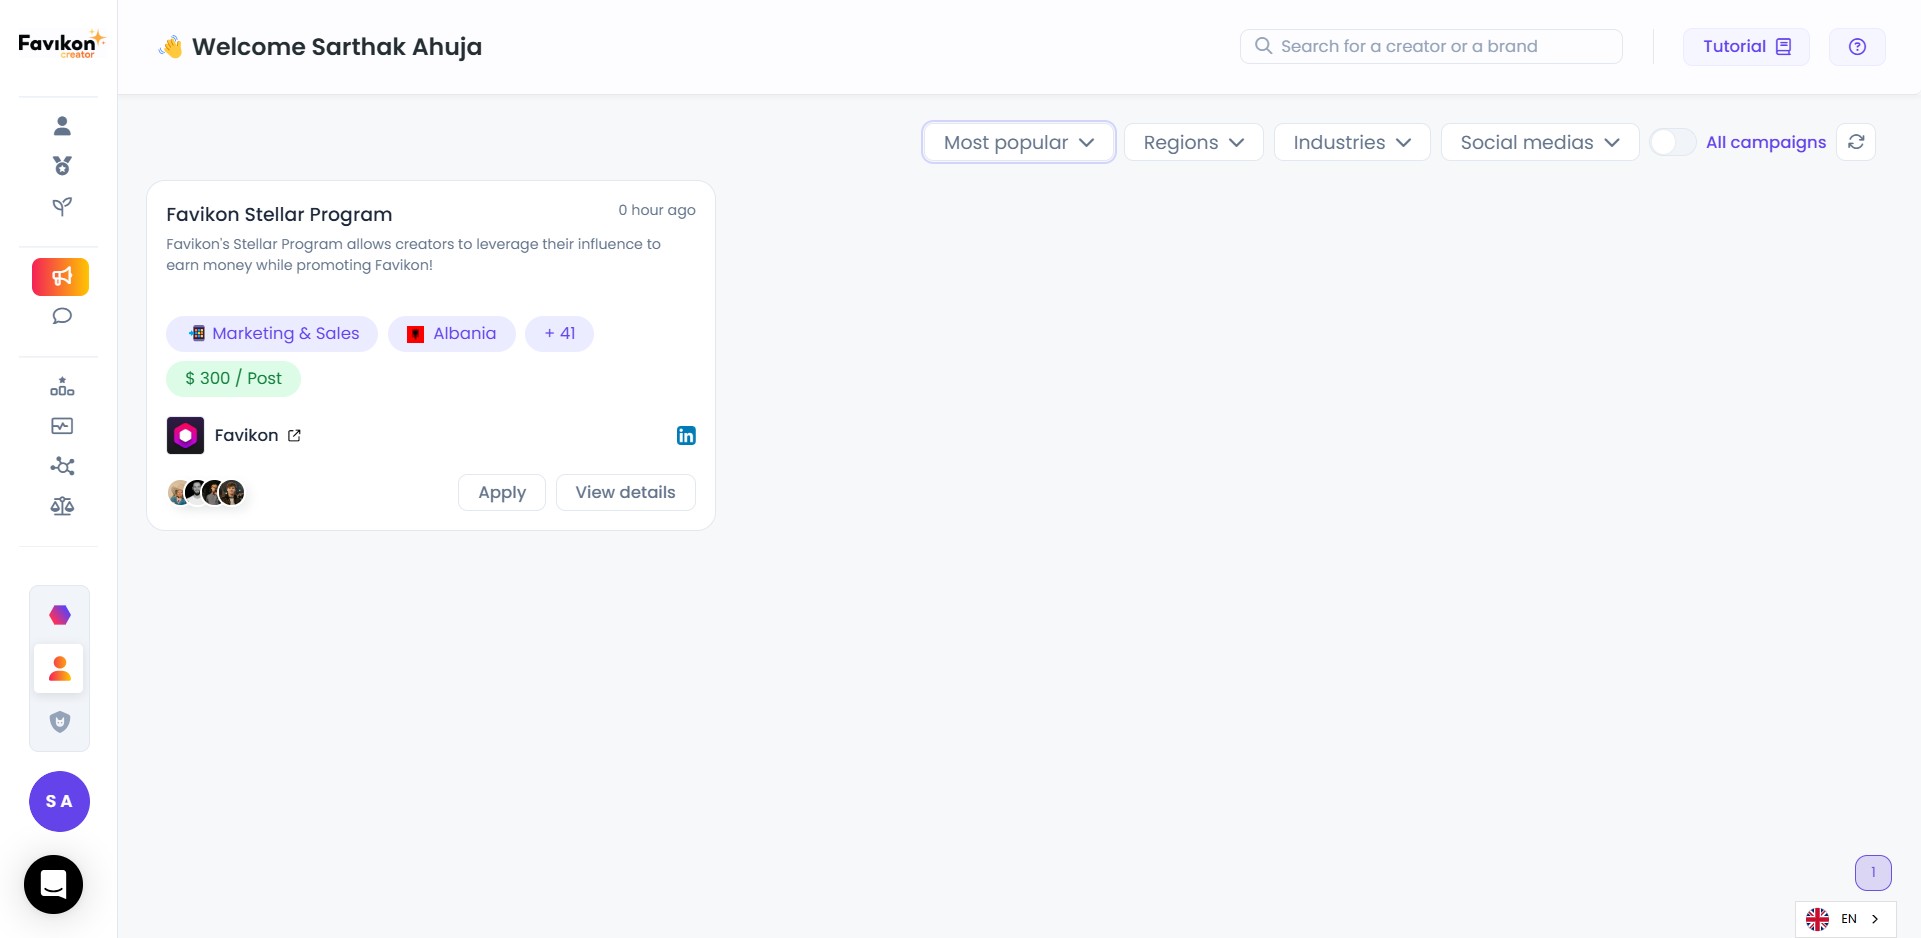Open the LinkedIn icon on campaign card
Image resolution: width=1921 pixels, height=938 pixels.
point(686,435)
